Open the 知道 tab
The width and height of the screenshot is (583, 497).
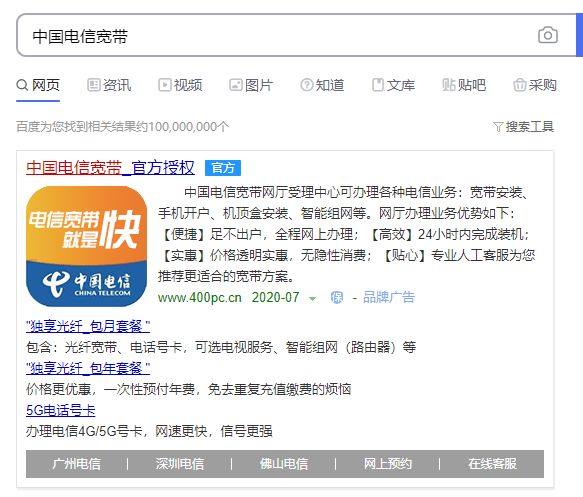click(x=322, y=85)
